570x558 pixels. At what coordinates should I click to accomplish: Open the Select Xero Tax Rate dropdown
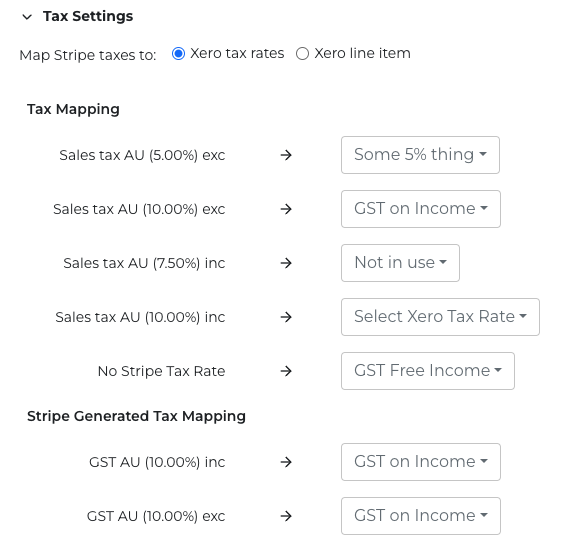pos(440,317)
